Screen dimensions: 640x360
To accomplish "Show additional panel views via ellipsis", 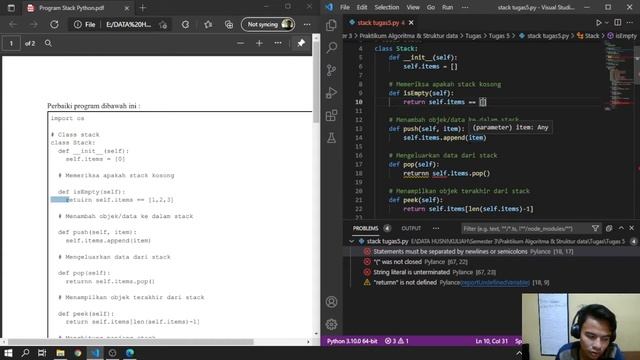I will (436, 229).
